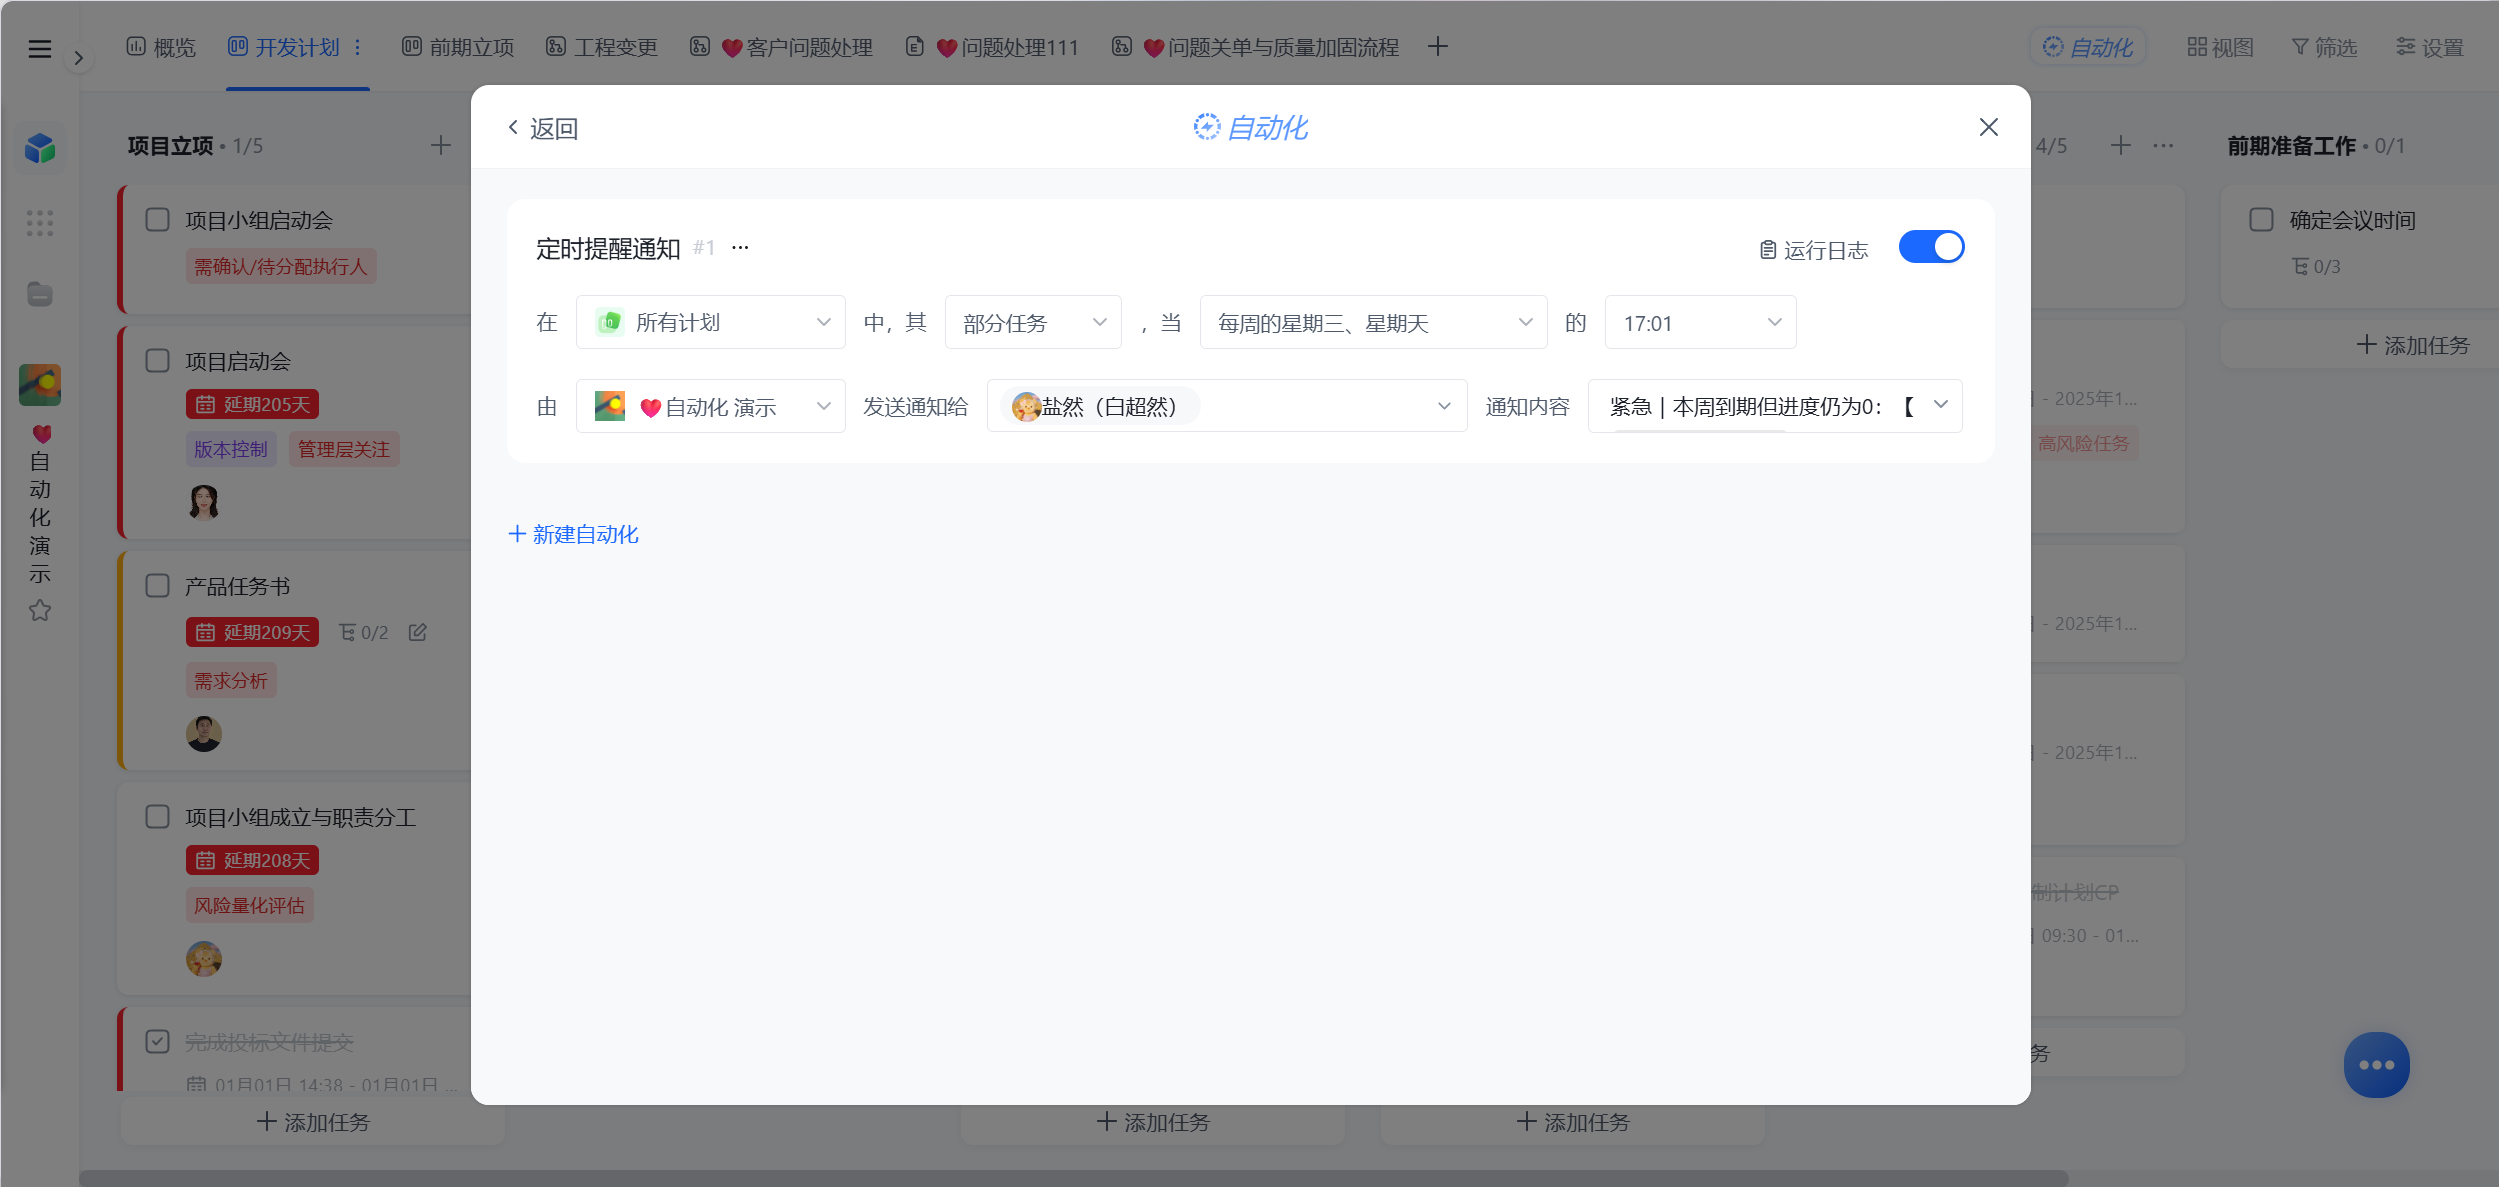Screen dimensions: 2499x1187
Task: Star the project with the star icon
Action: pos(40,610)
